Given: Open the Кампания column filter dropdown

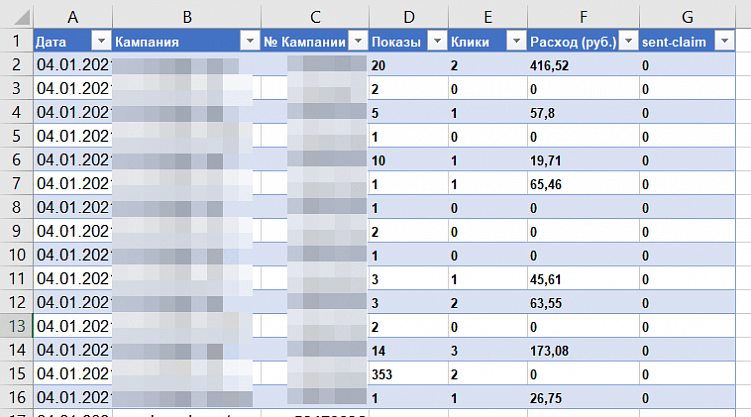Looking at the screenshot, I should point(250,41).
